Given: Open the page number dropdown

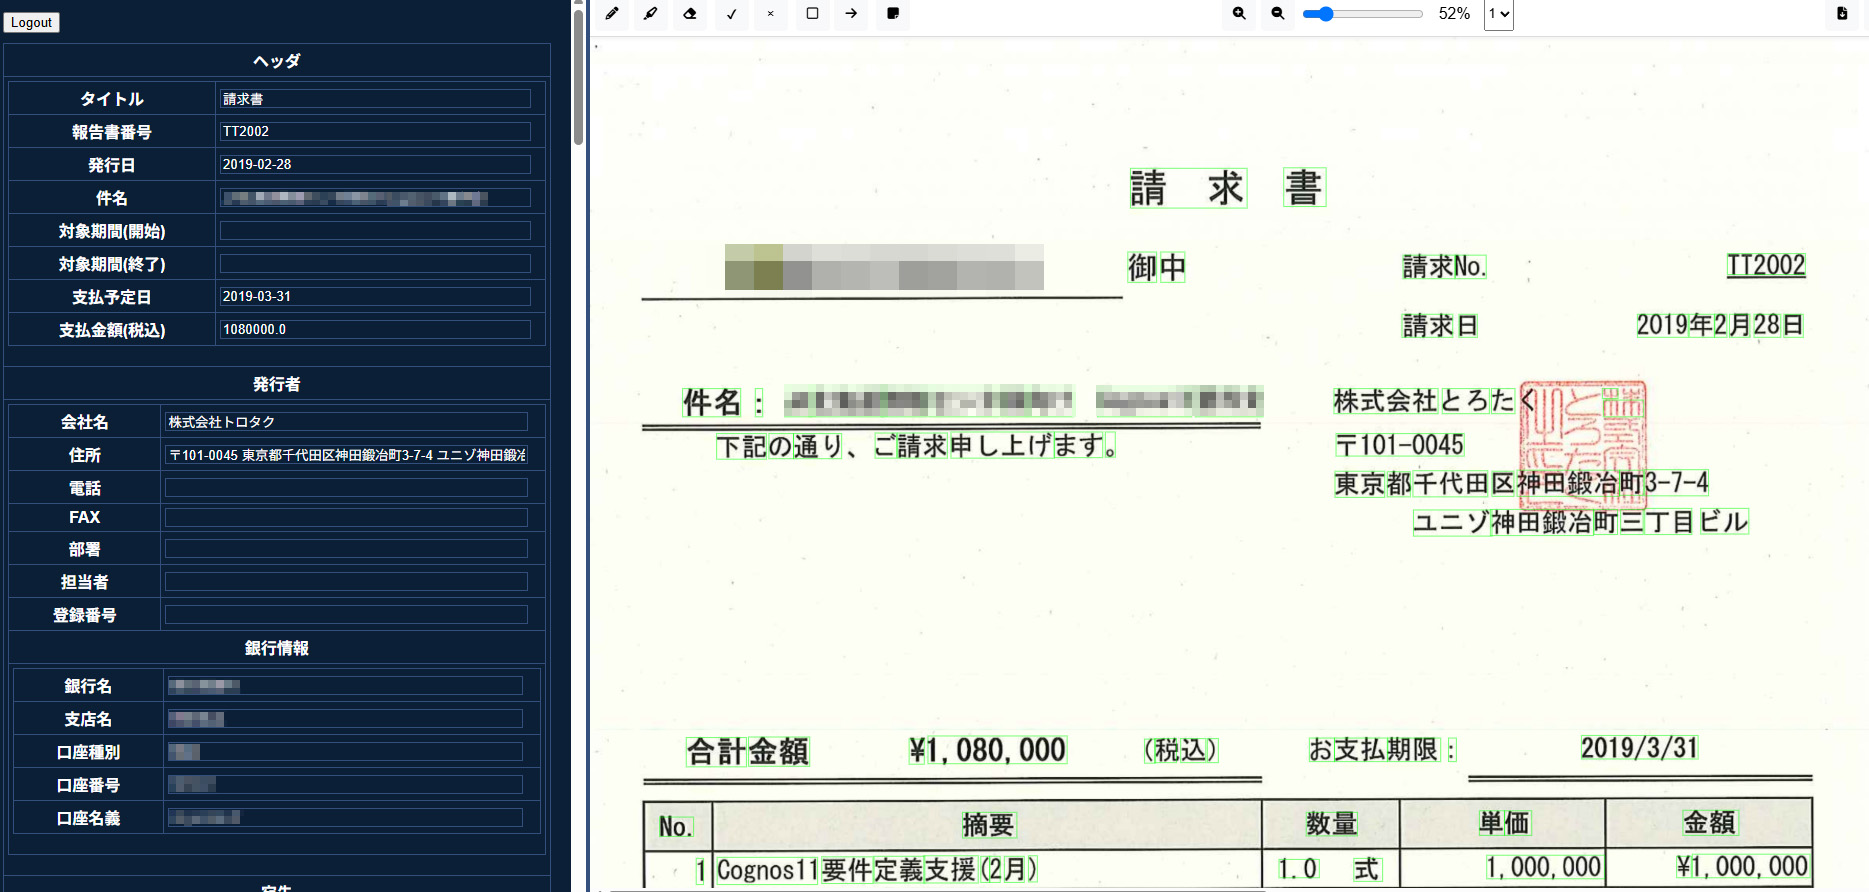Looking at the screenshot, I should tap(1498, 14).
